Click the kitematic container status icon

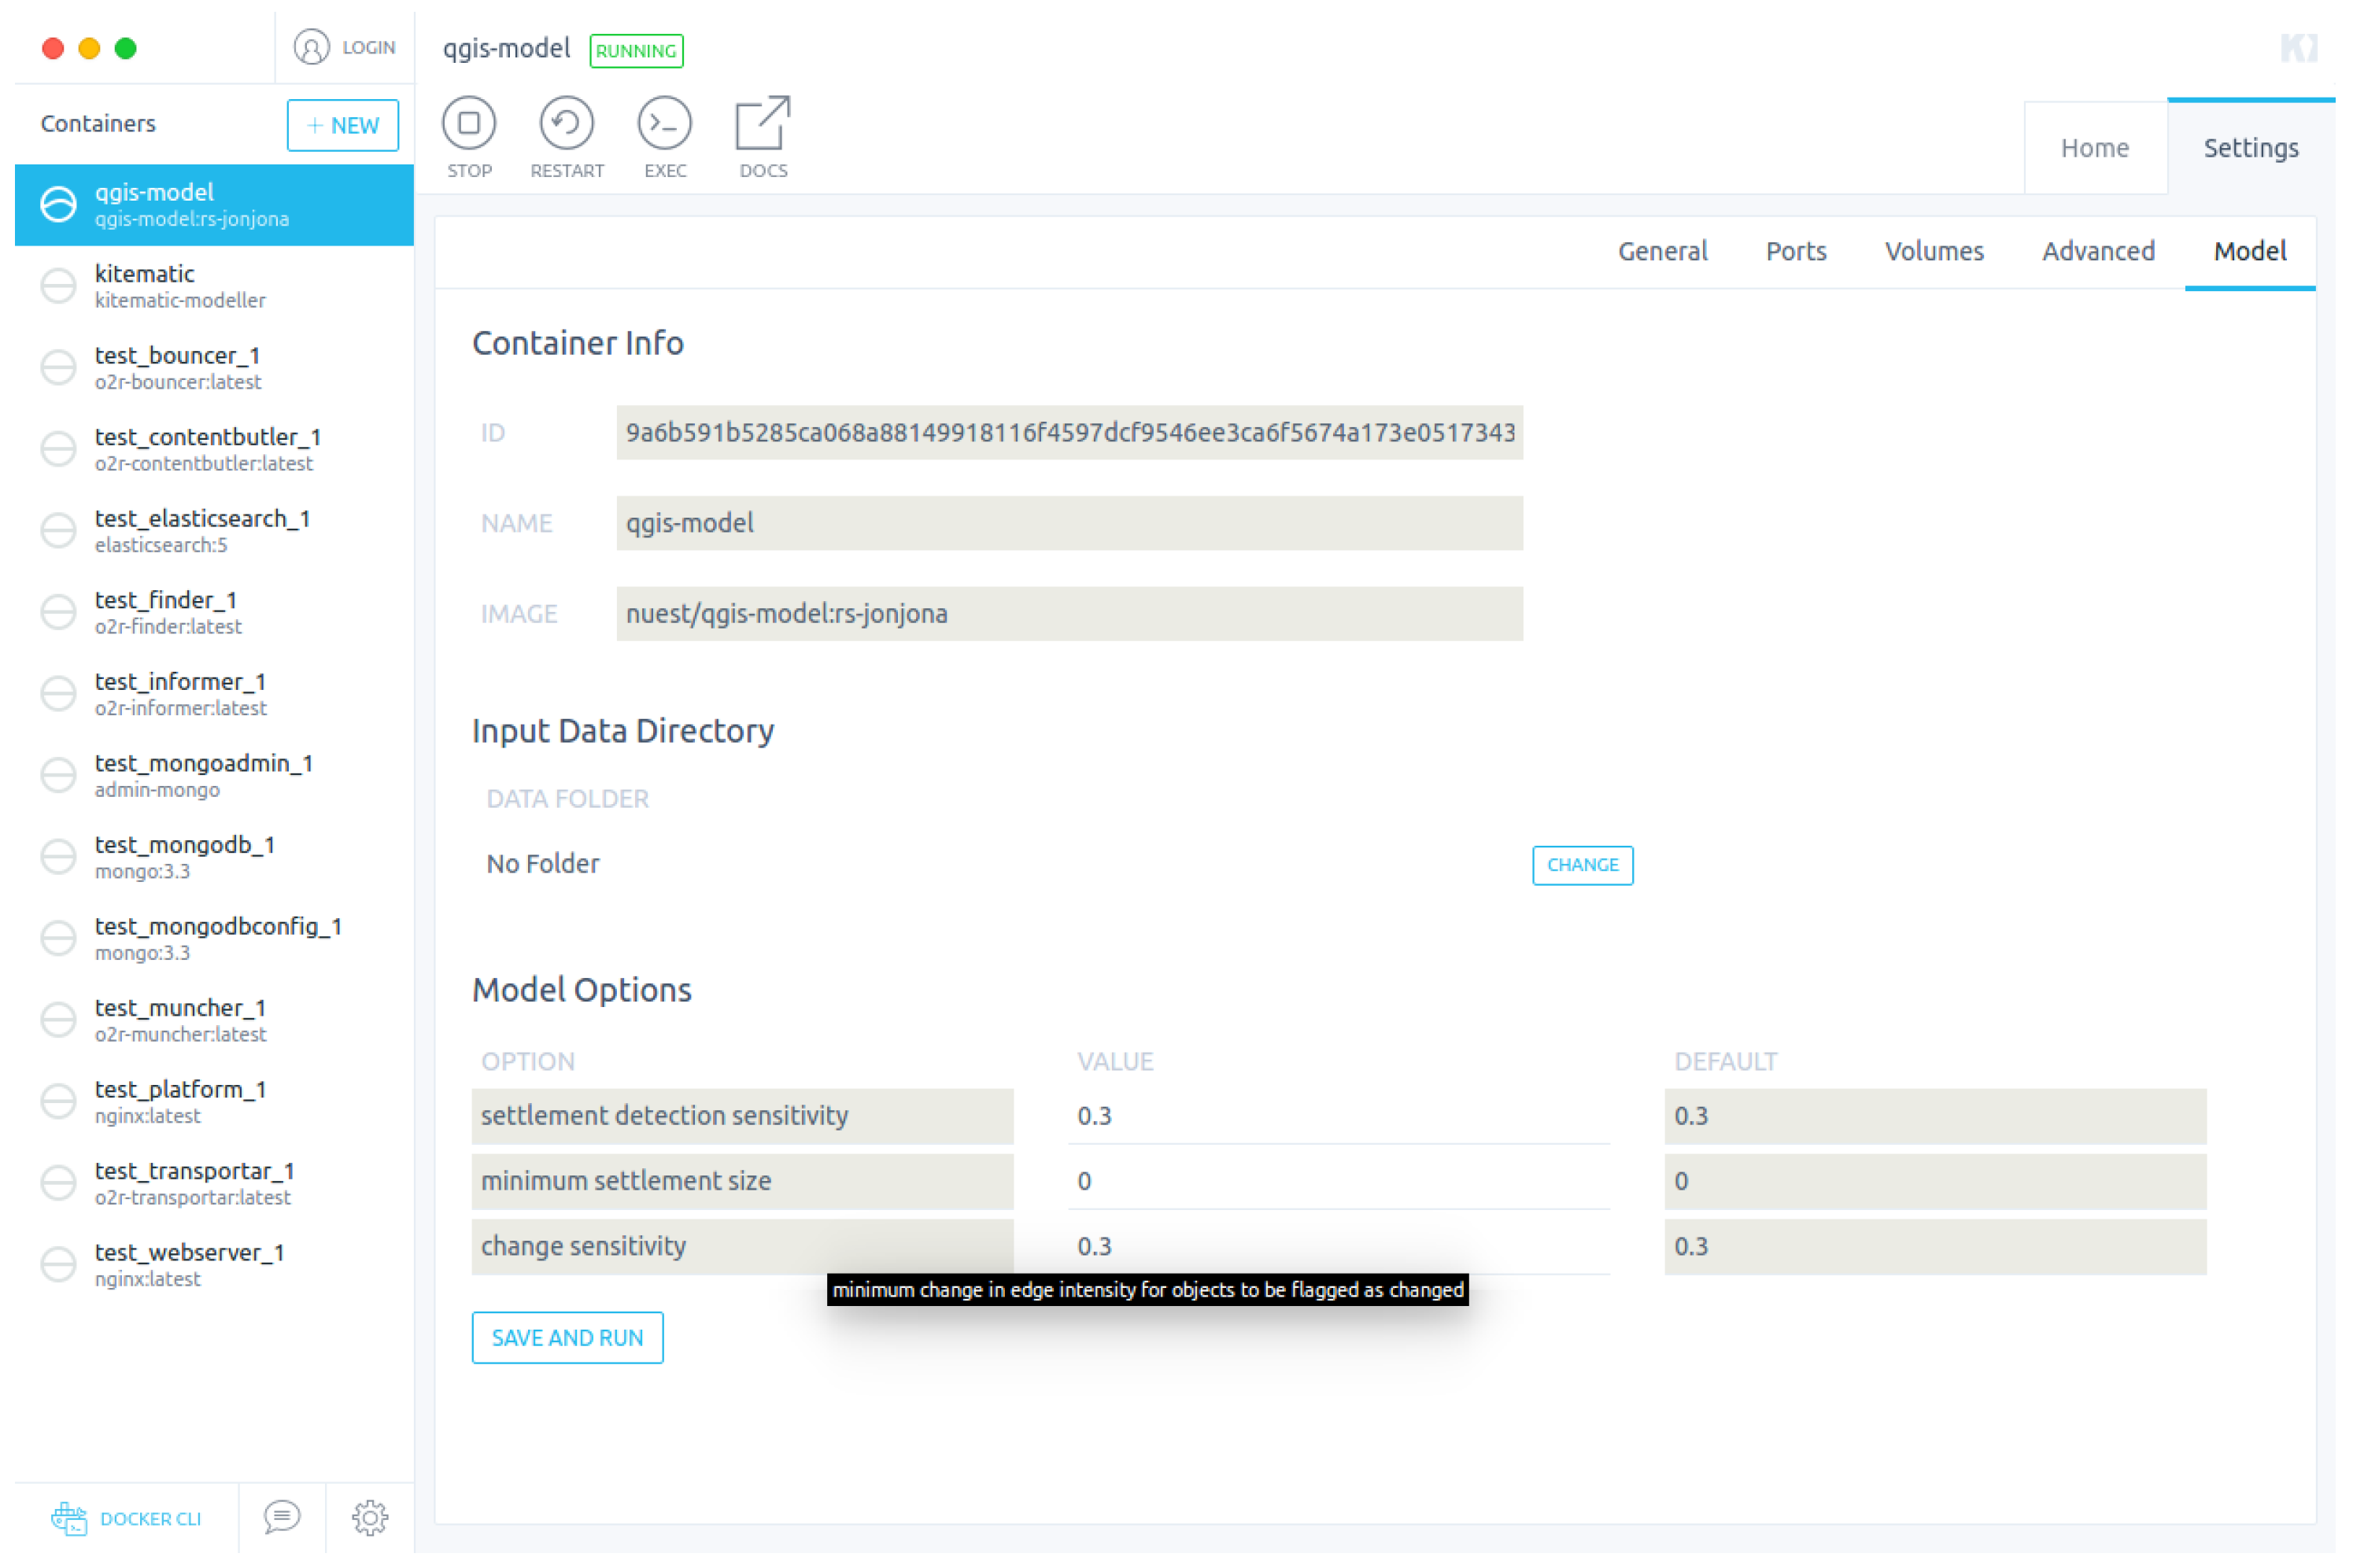pos(58,286)
